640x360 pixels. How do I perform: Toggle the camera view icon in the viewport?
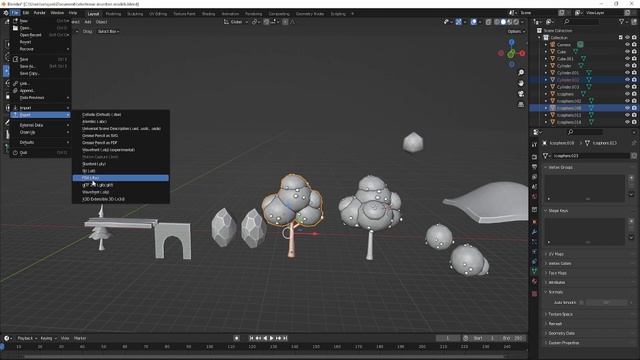click(521, 93)
